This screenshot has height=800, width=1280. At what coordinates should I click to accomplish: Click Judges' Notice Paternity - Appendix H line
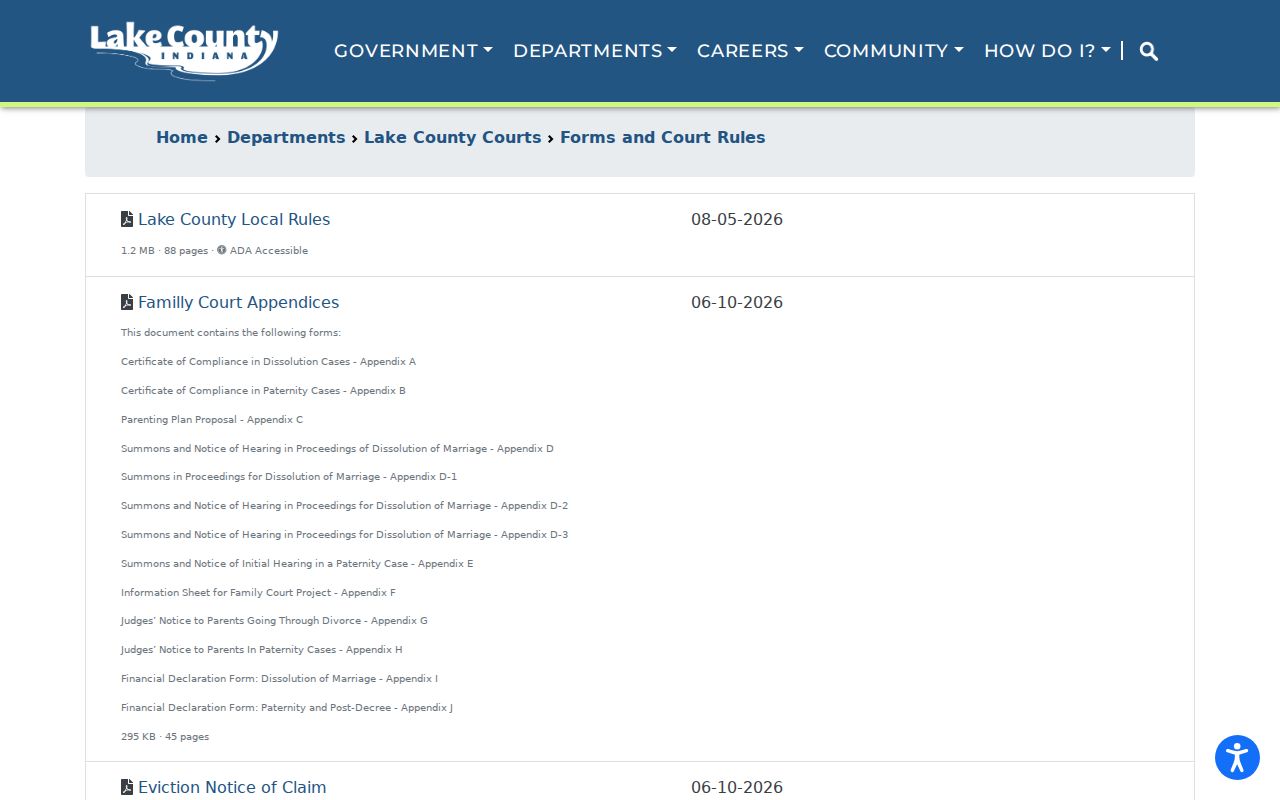[x=262, y=649]
